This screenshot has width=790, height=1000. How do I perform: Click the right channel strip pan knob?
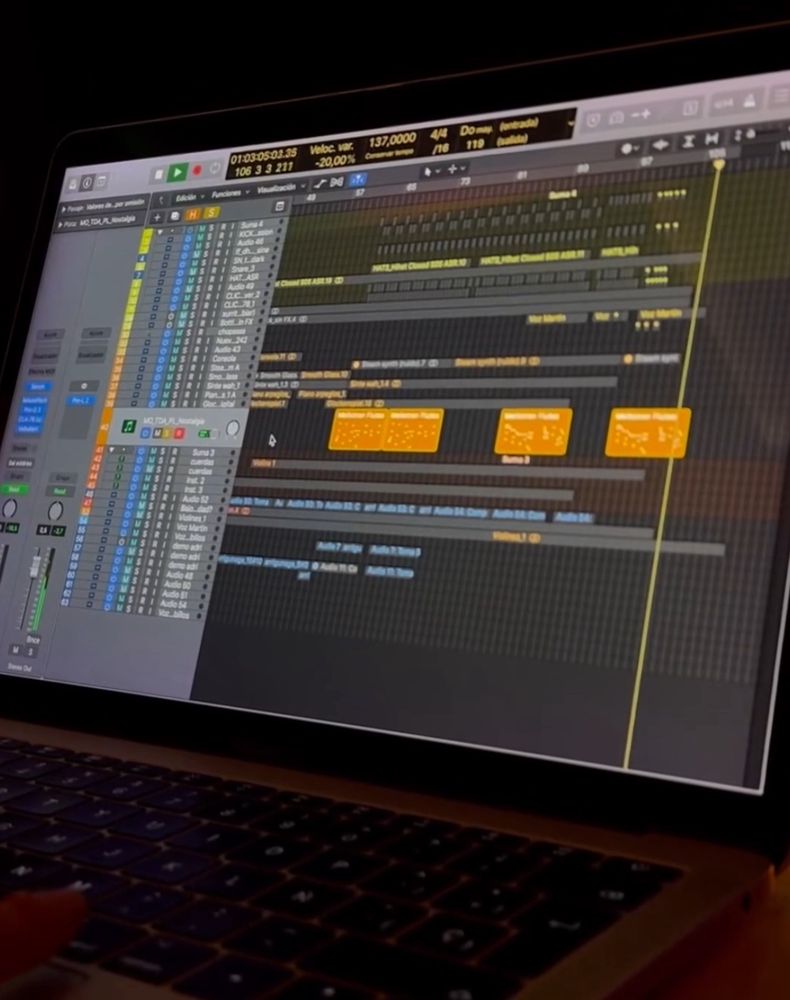[55, 510]
